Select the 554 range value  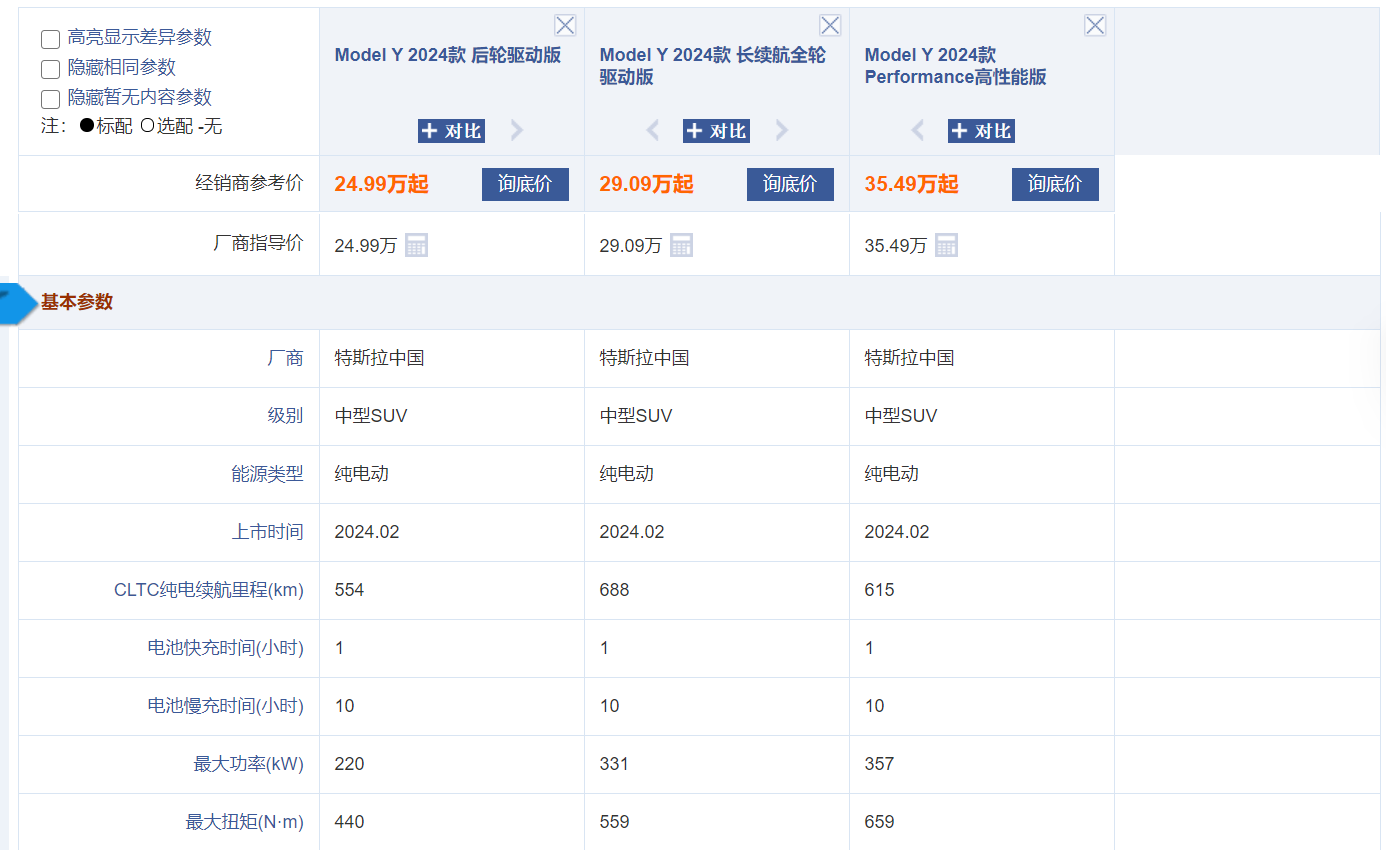349,590
